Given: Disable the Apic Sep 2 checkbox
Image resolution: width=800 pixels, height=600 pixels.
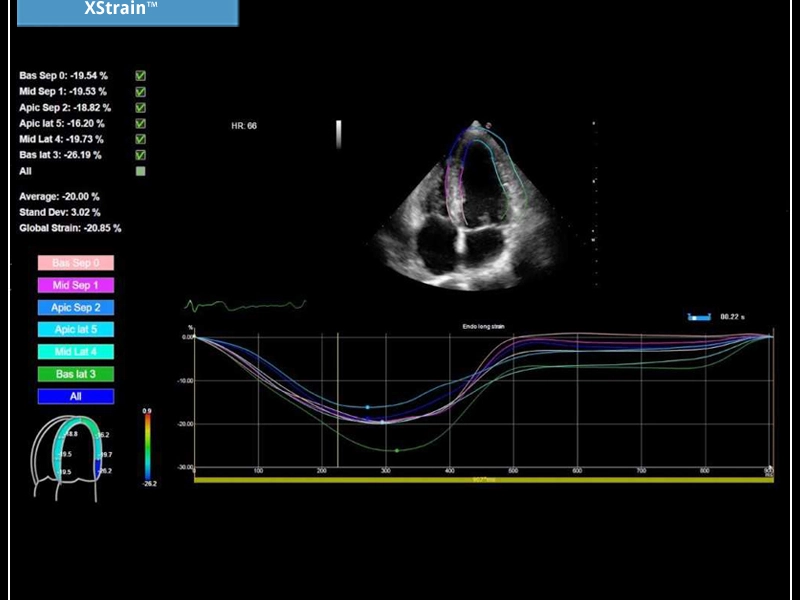Looking at the screenshot, I should tap(141, 108).
